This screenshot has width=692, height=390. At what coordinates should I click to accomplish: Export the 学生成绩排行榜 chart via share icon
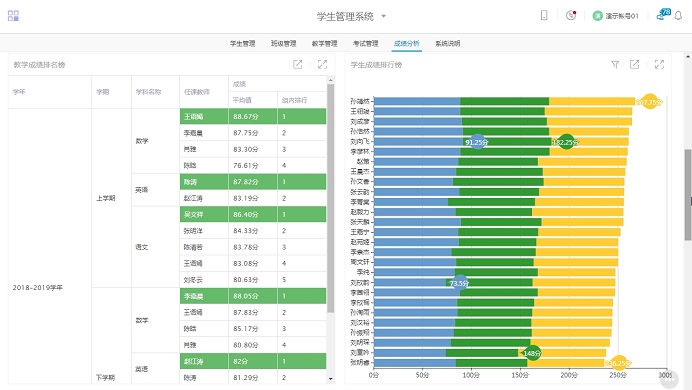pyautogui.click(x=634, y=64)
